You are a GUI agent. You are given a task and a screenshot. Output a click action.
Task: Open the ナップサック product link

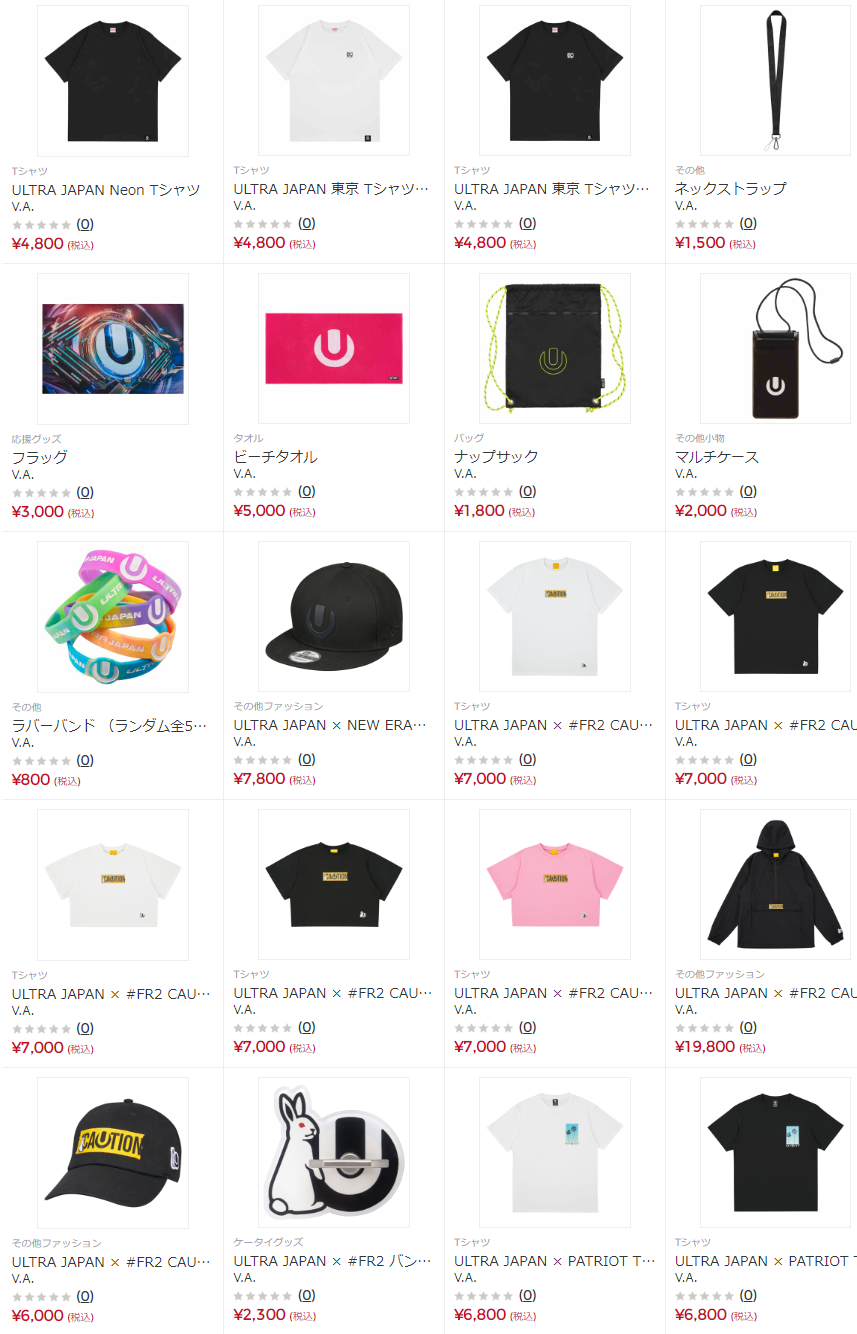[x=496, y=457]
